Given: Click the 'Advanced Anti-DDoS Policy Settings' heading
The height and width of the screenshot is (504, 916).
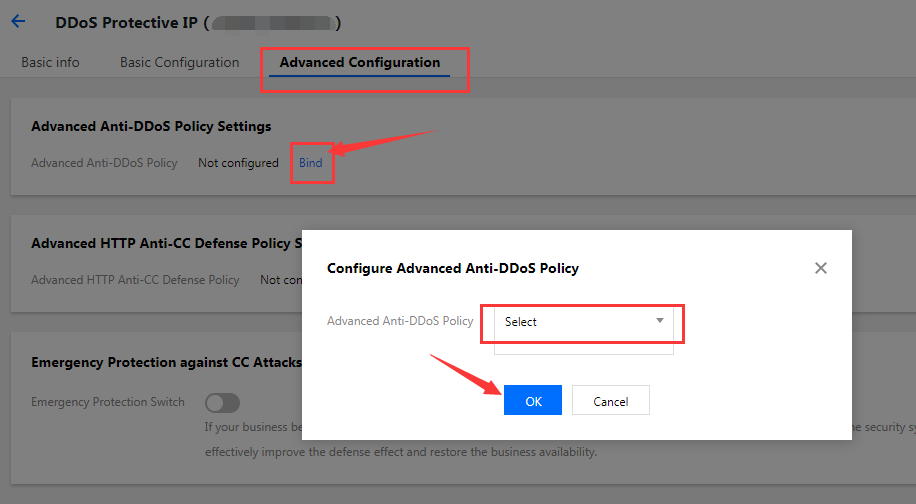Looking at the screenshot, I should [x=151, y=127].
